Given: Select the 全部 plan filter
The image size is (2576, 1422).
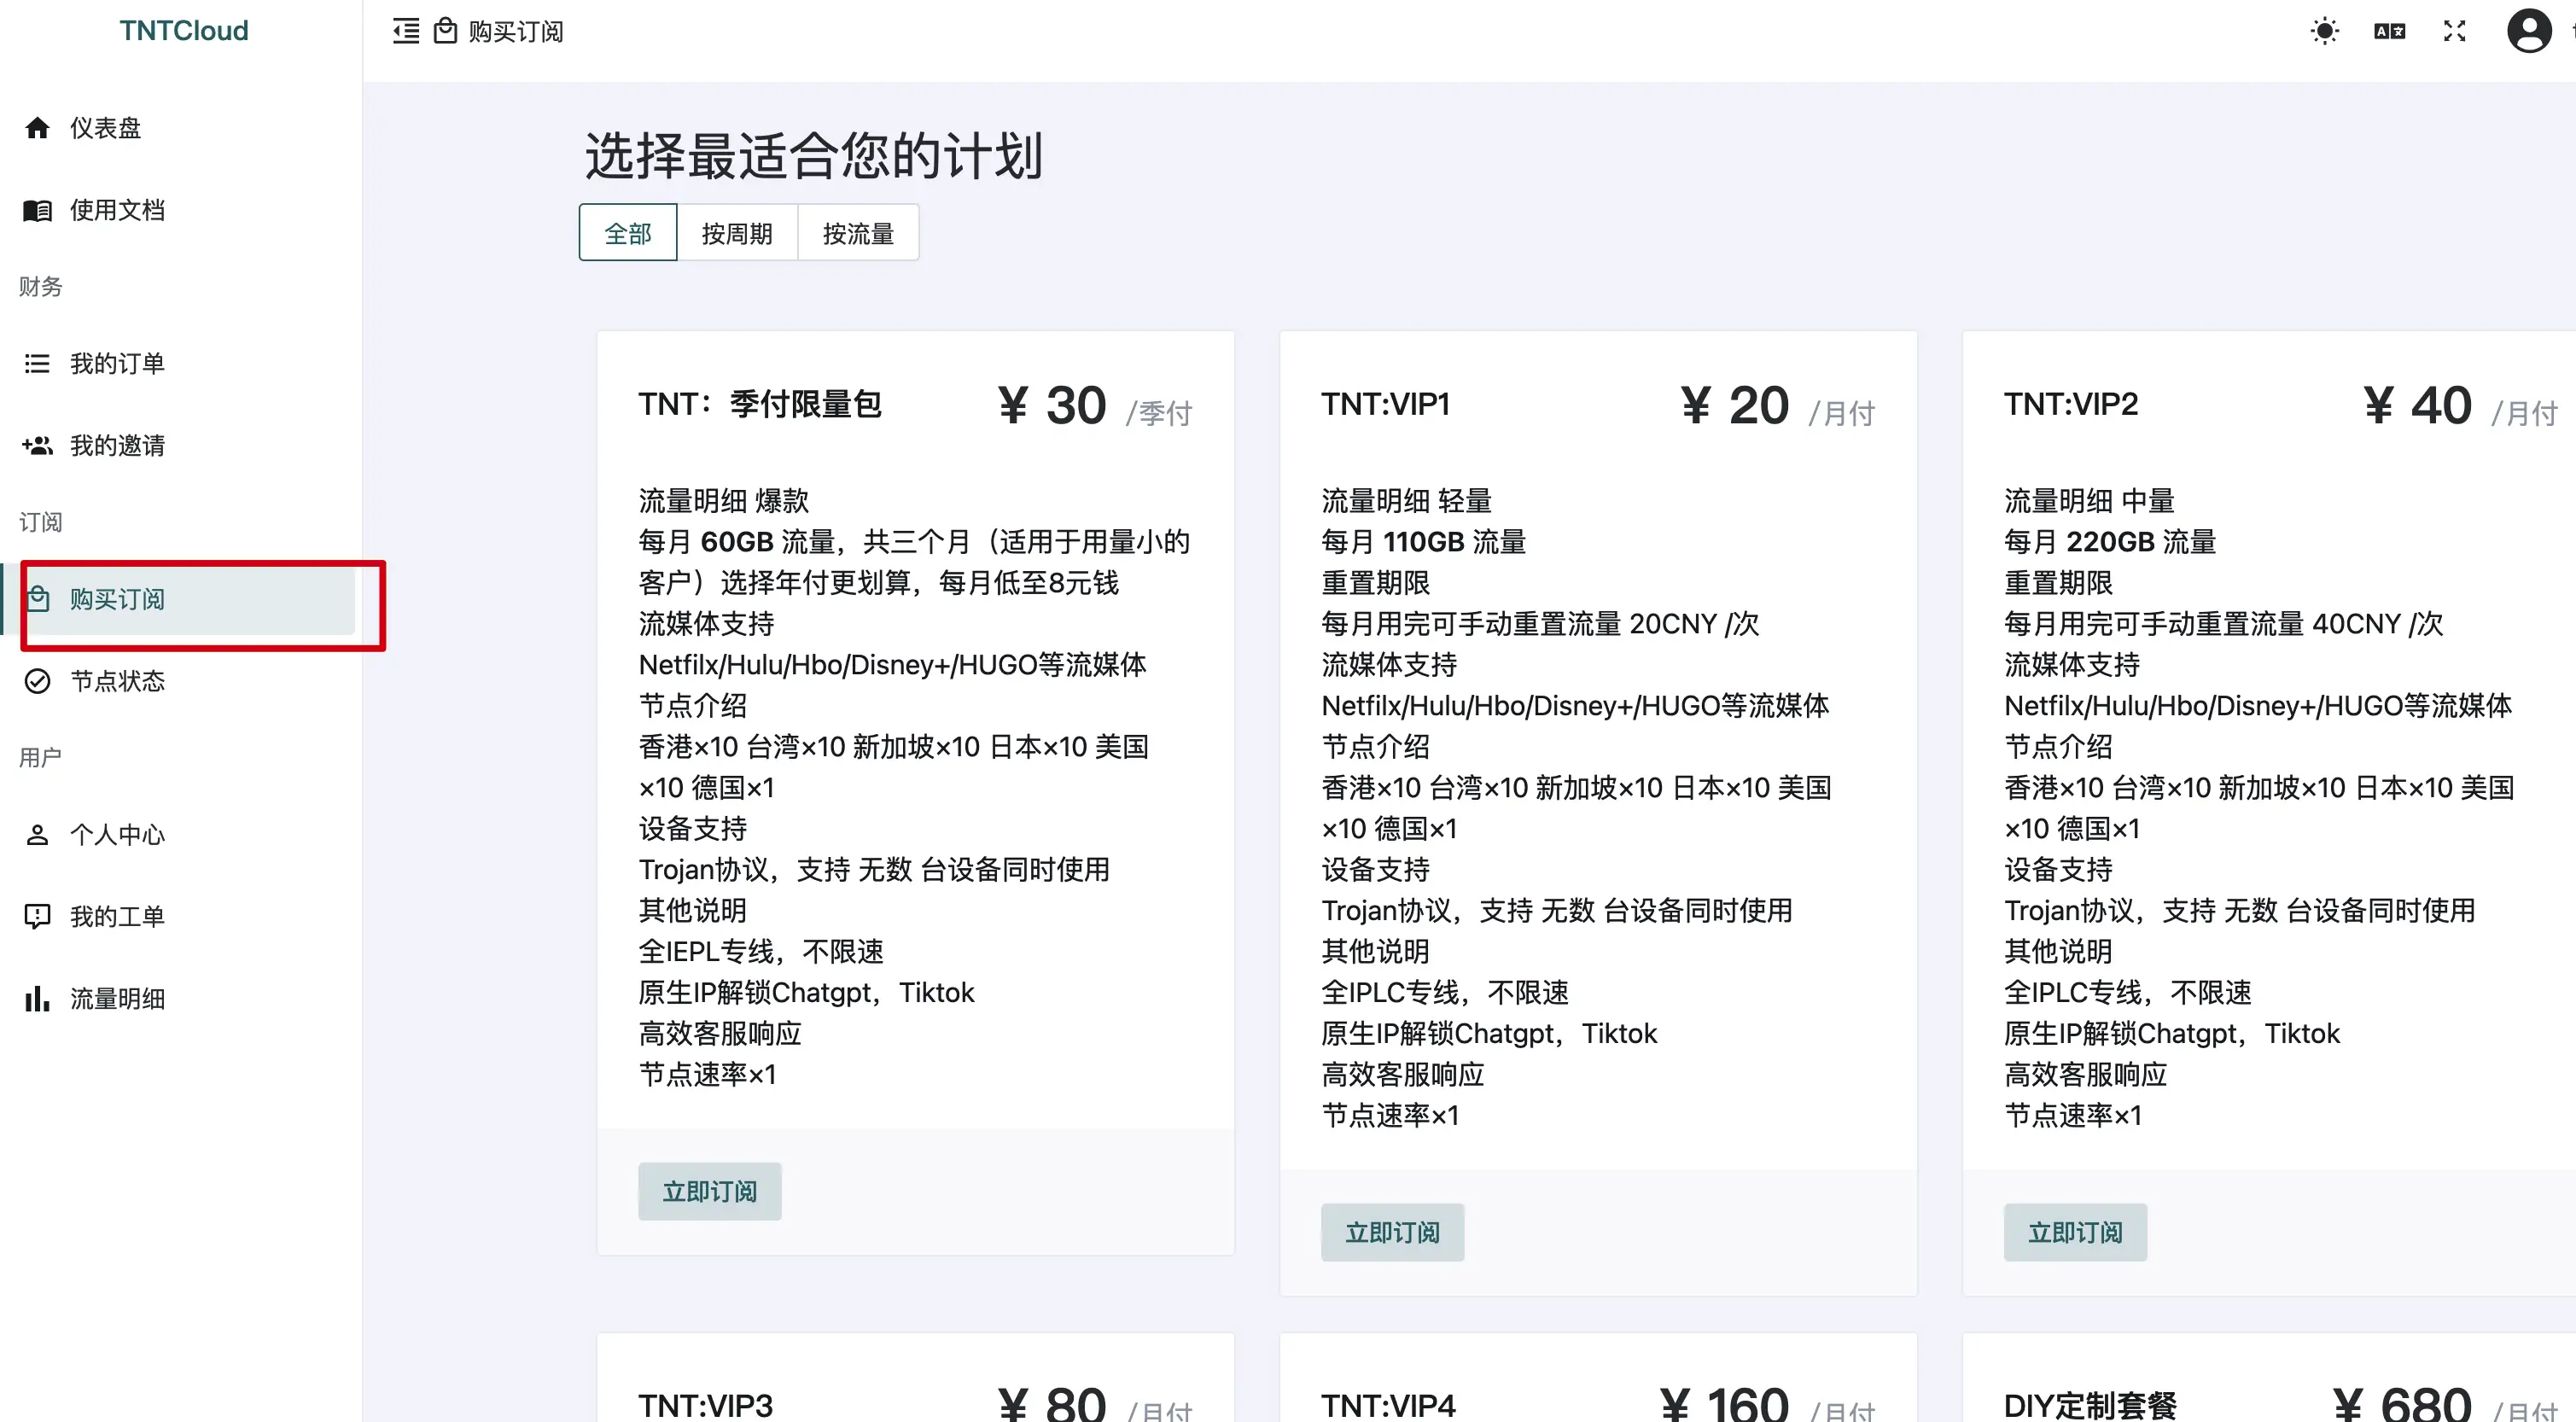Looking at the screenshot, I should point(627,232).
